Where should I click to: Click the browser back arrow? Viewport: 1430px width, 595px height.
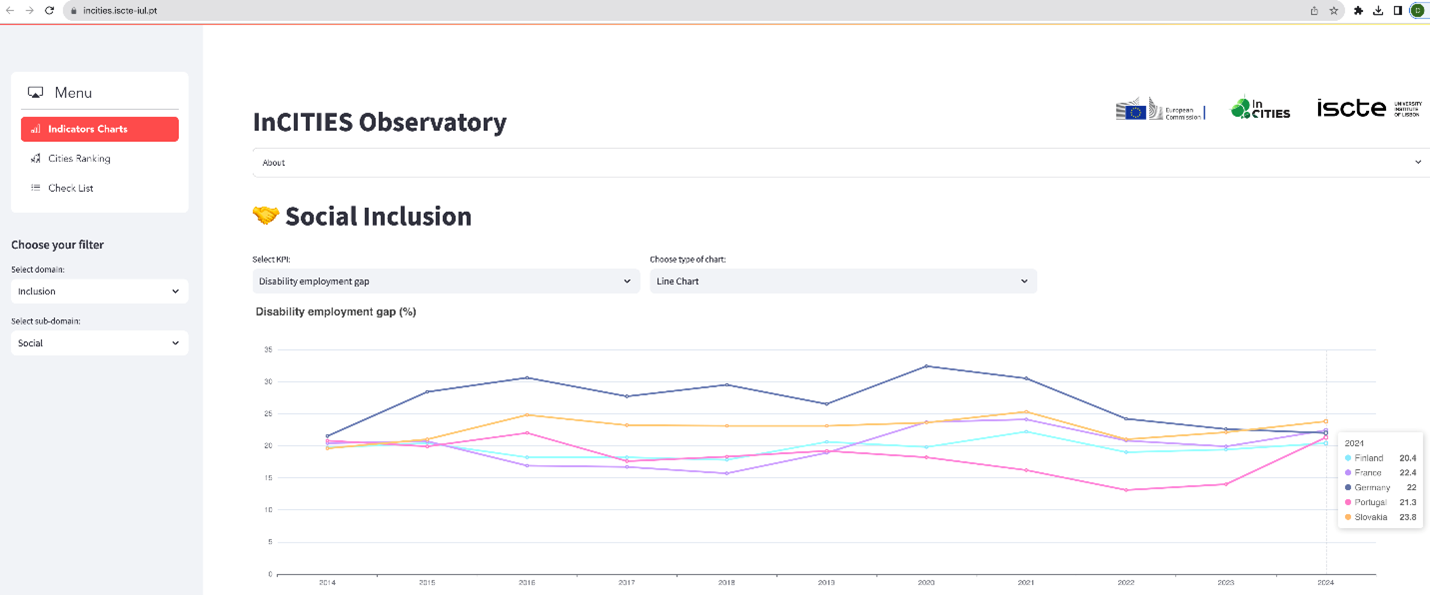[10, 10]
